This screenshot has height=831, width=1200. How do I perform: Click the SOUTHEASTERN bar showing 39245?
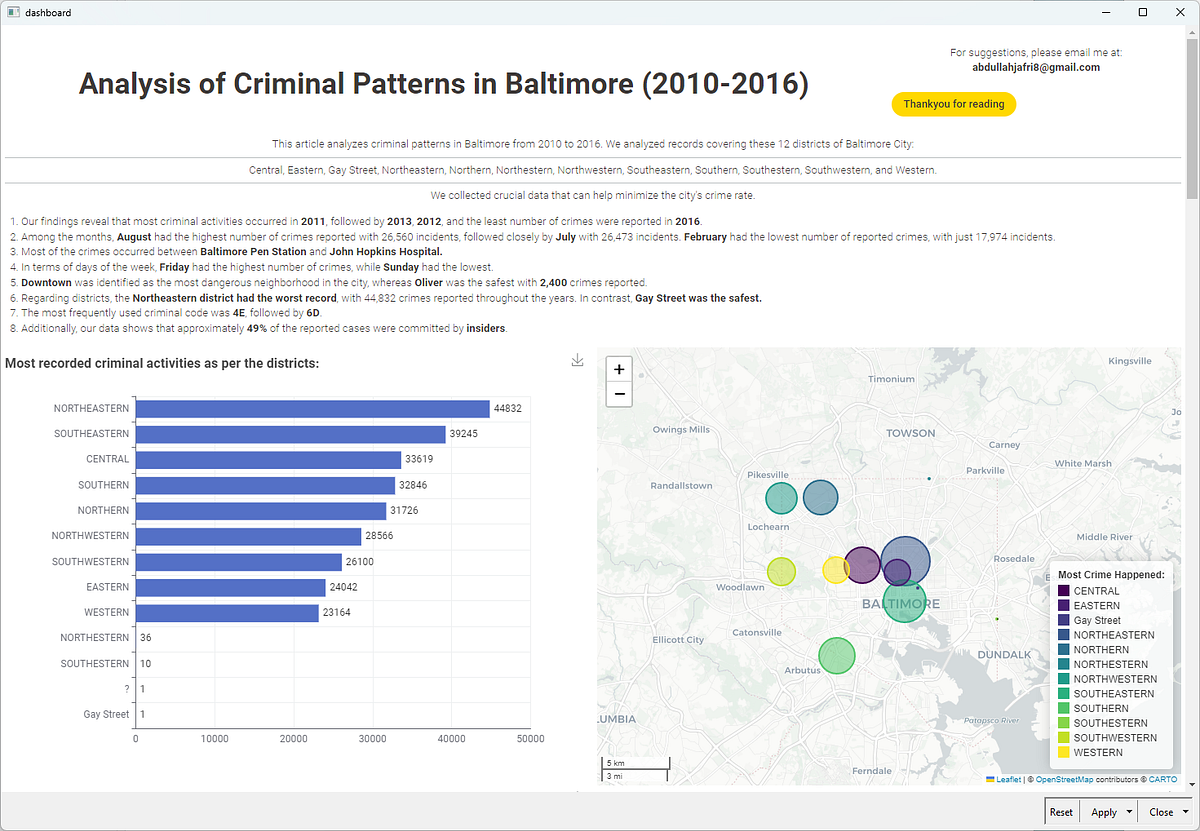pos(291,434)
